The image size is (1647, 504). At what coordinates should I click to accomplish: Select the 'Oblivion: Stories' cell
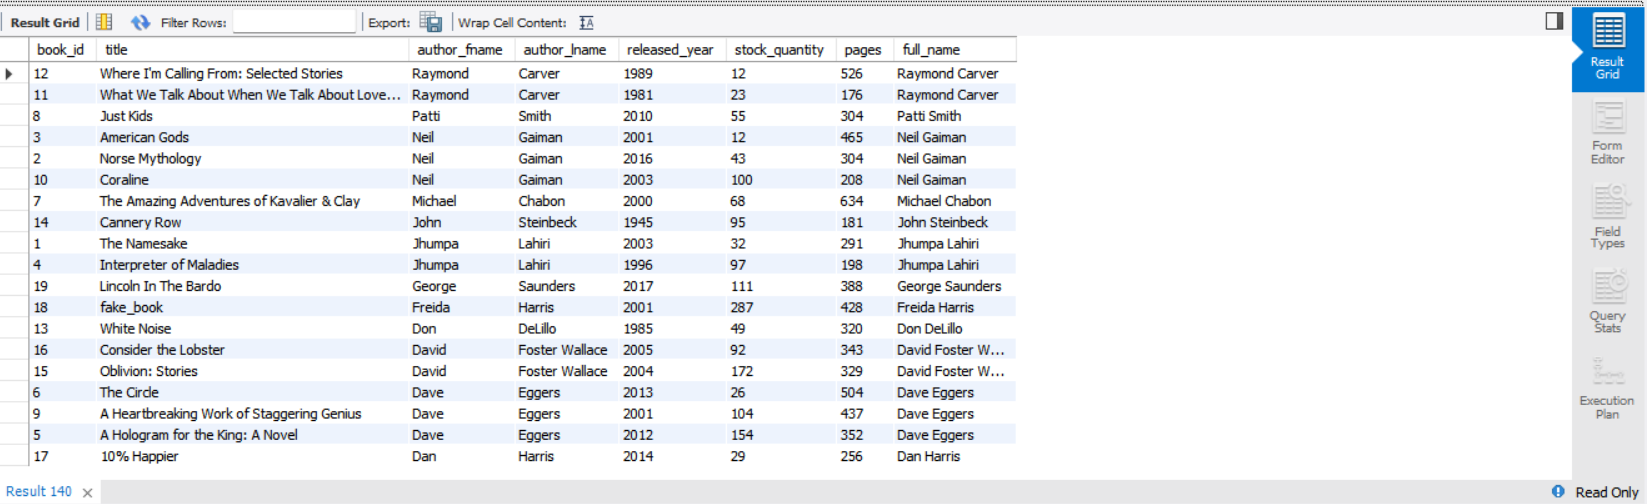(252, 371)
